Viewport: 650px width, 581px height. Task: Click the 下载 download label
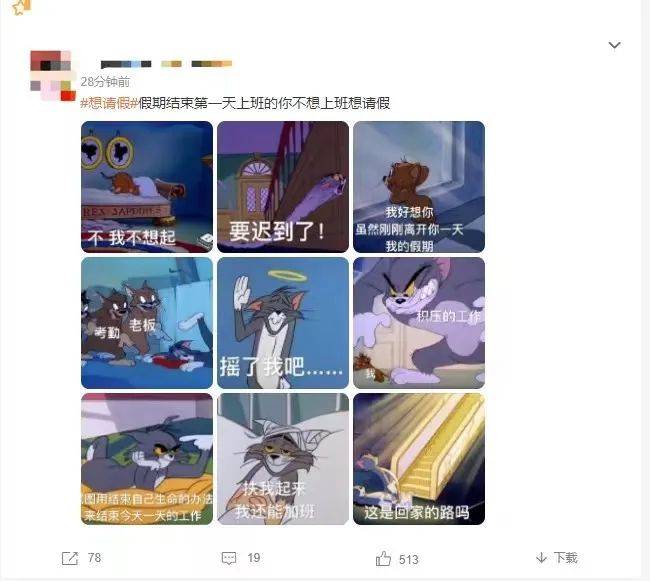[x=565, y=558]
